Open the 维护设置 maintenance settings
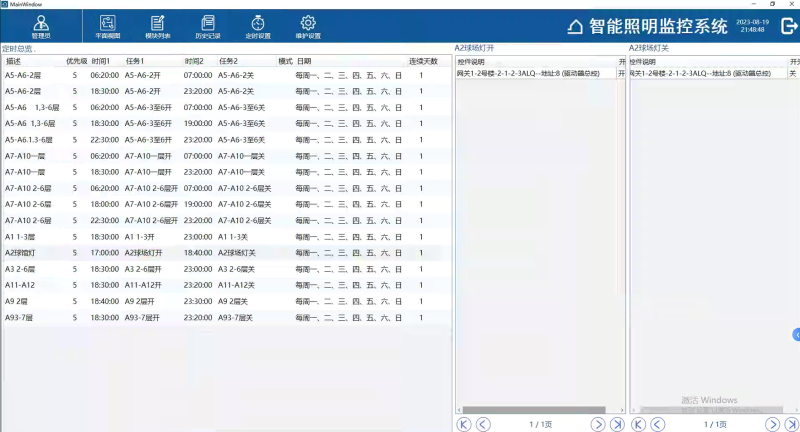Screen dimensions: 800x432 click(308, 26)
